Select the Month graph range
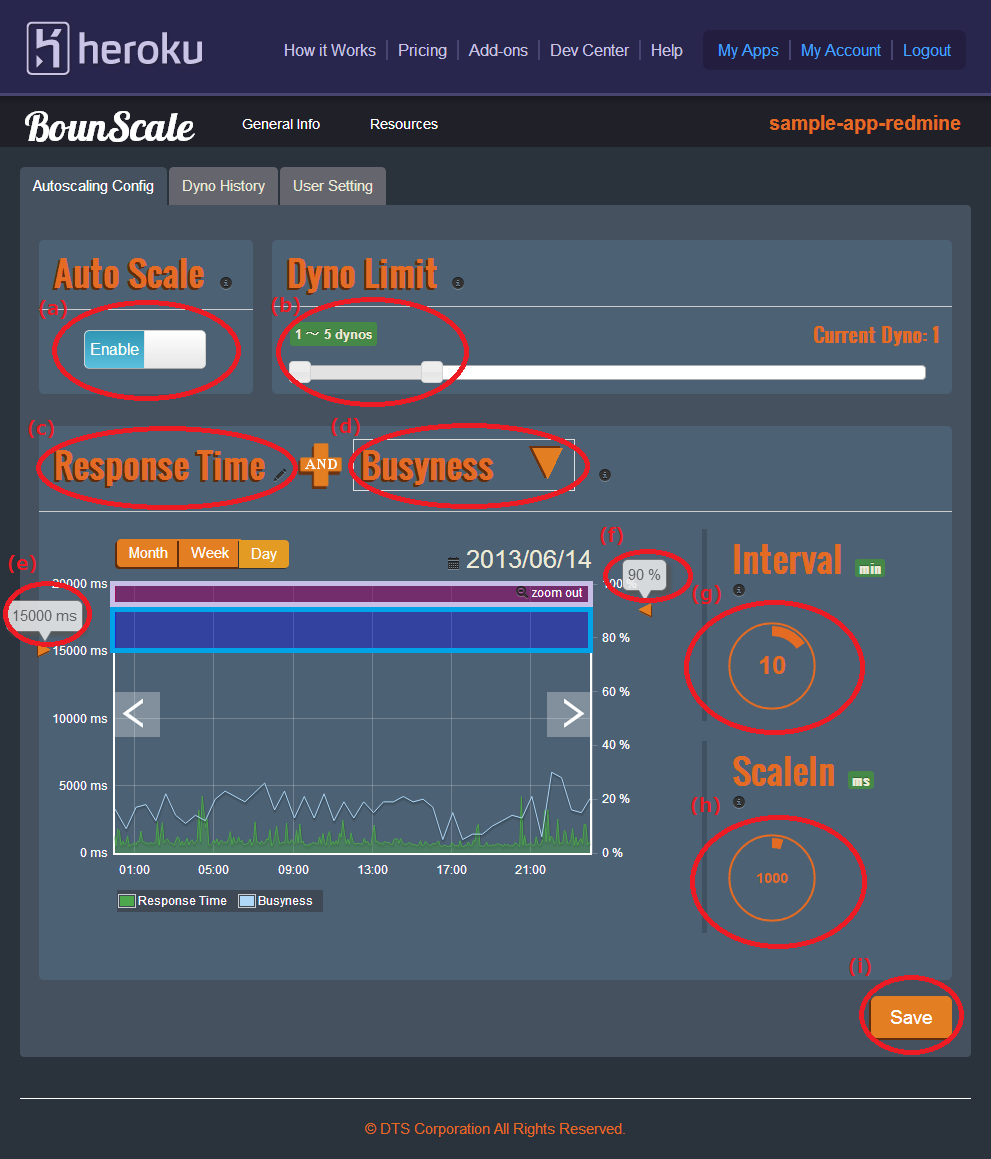991x1159 pixels. click(148, 553)
